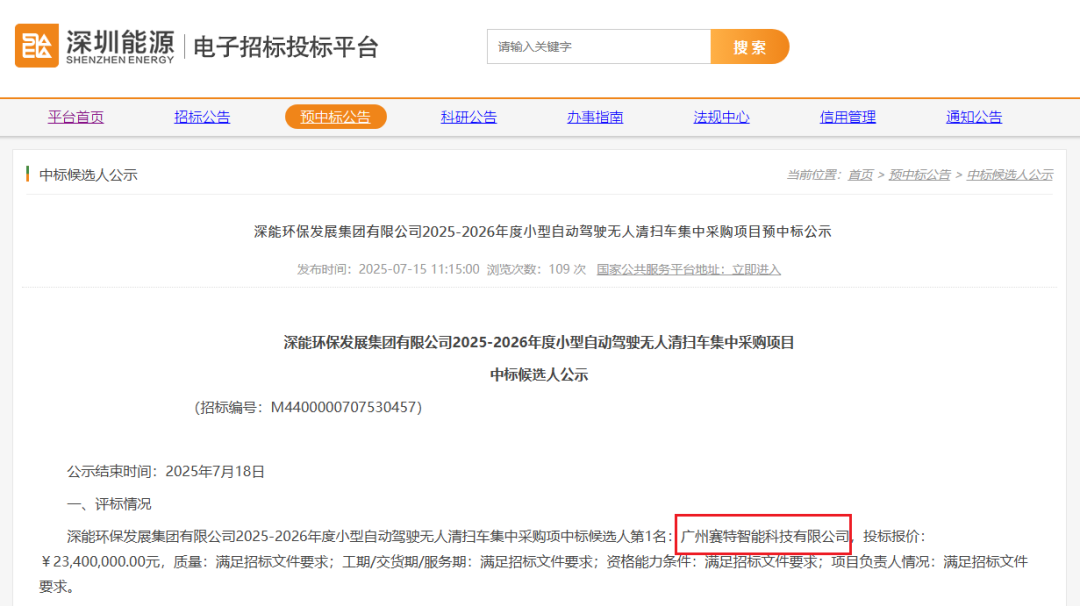Click the bid number M4400000707530457

[346, 408]
